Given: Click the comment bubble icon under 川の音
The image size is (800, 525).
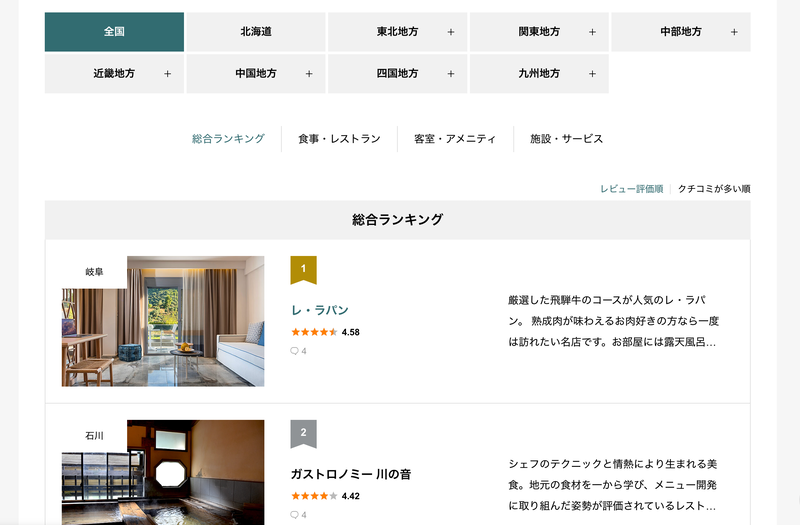Looking at the screenshot, I should coord(294,515).
